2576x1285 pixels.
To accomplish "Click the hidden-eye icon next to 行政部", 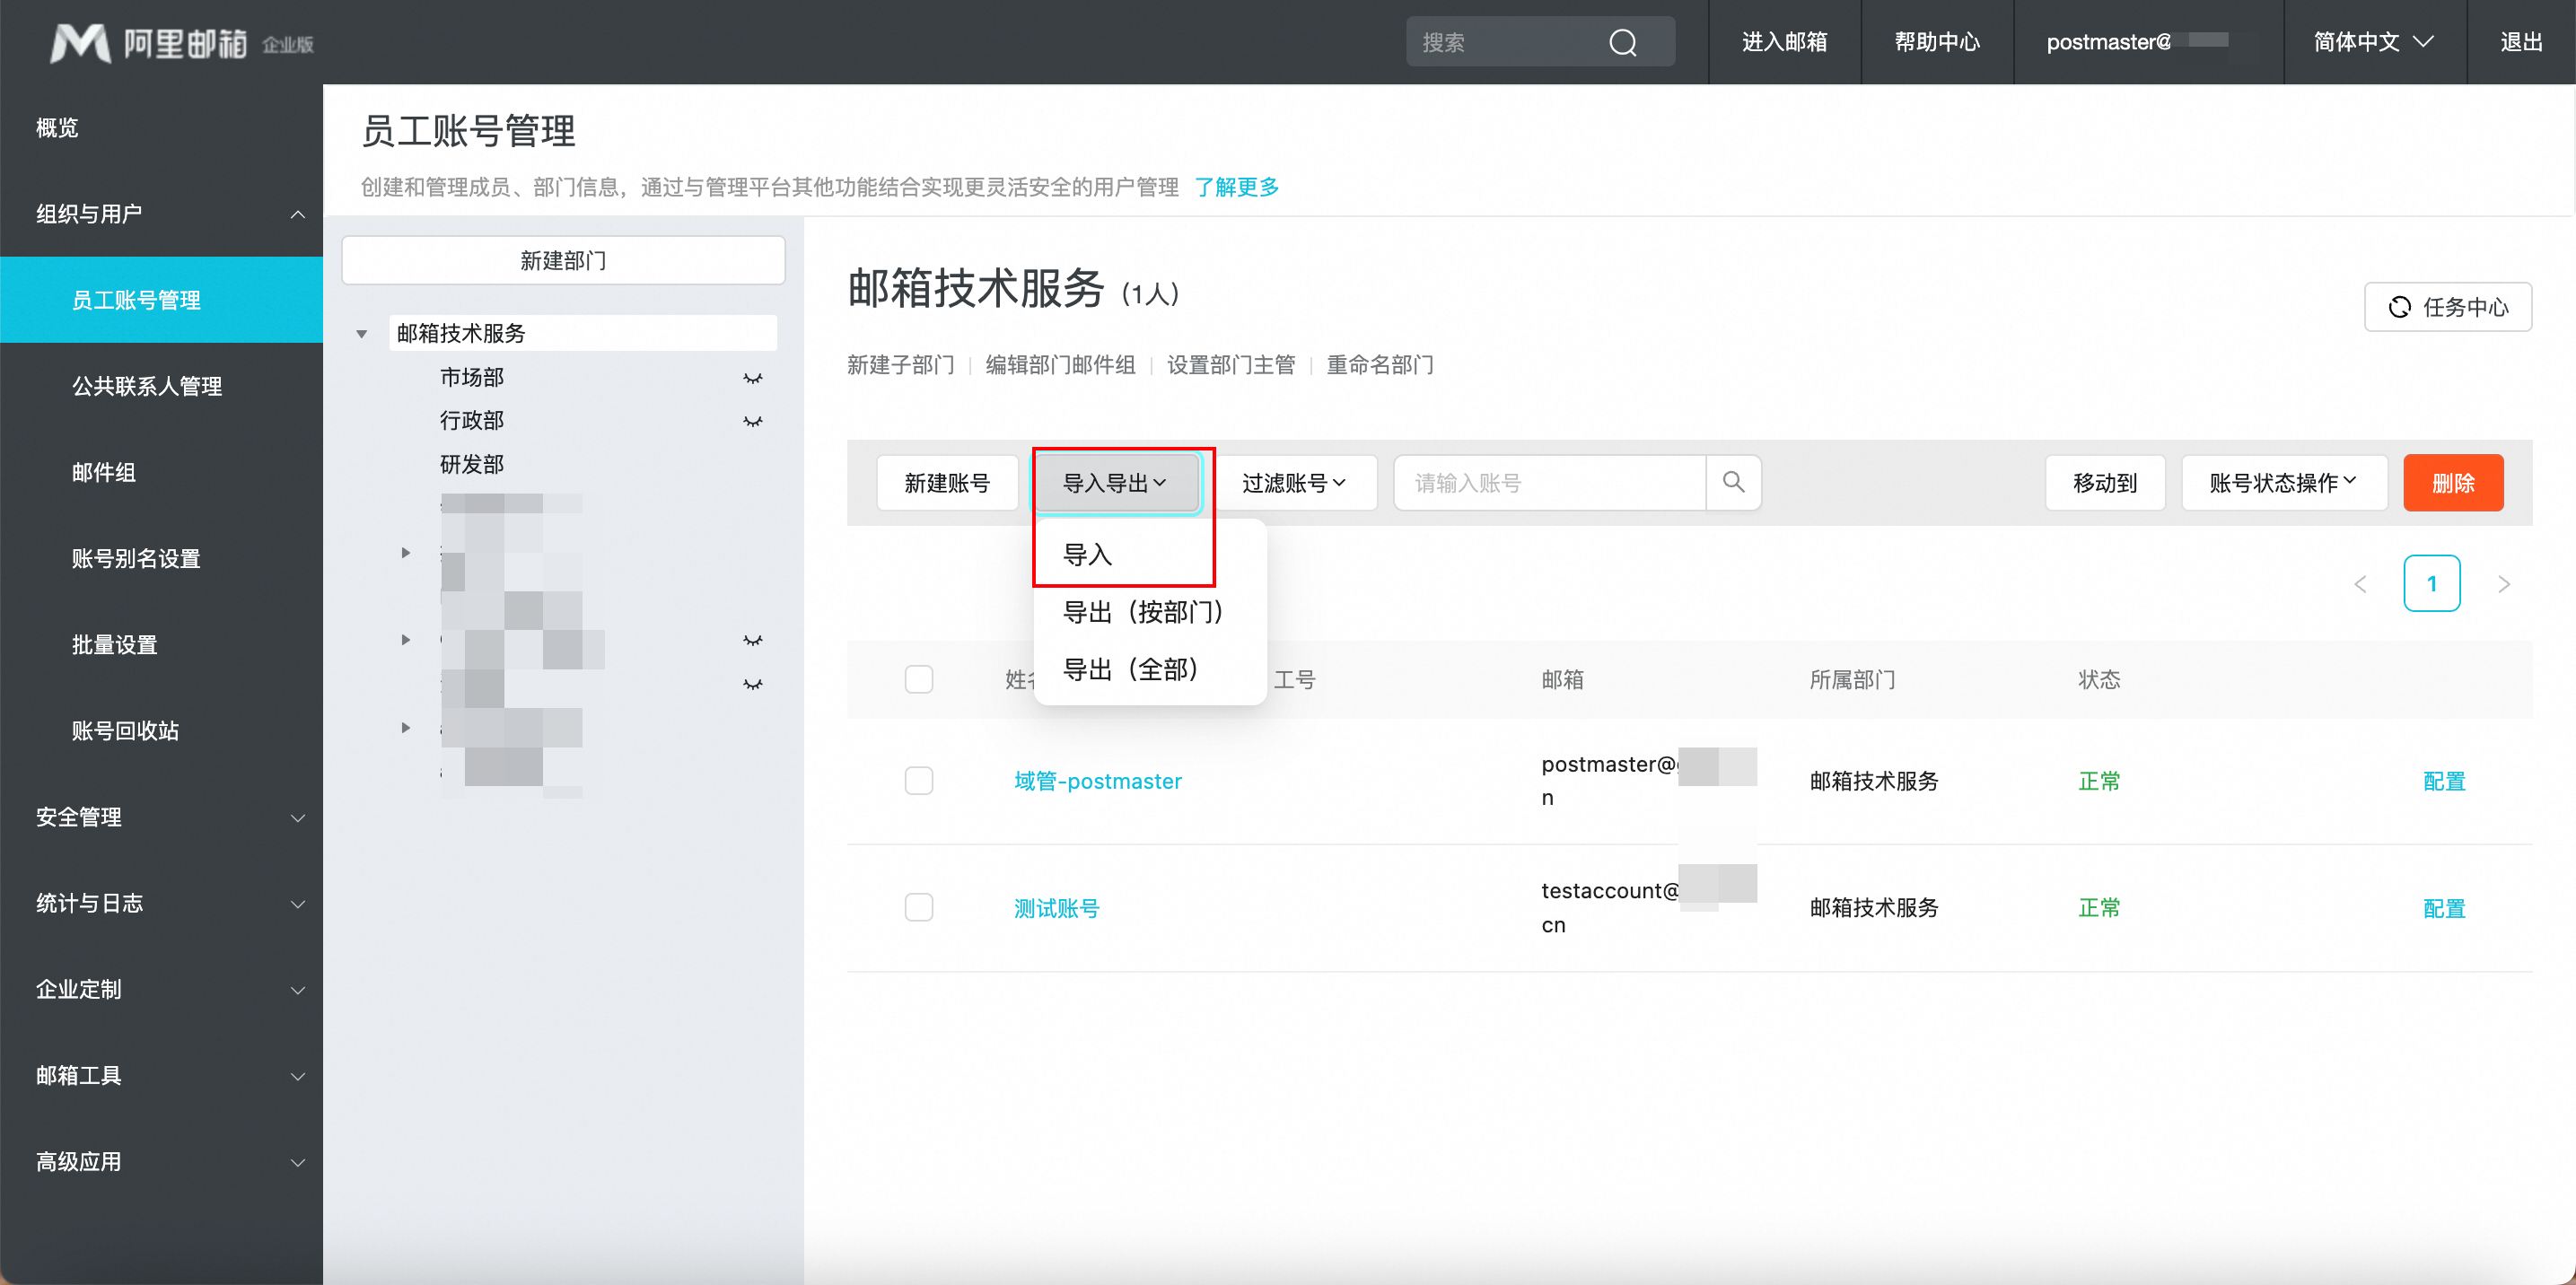I will coord(752,421).
